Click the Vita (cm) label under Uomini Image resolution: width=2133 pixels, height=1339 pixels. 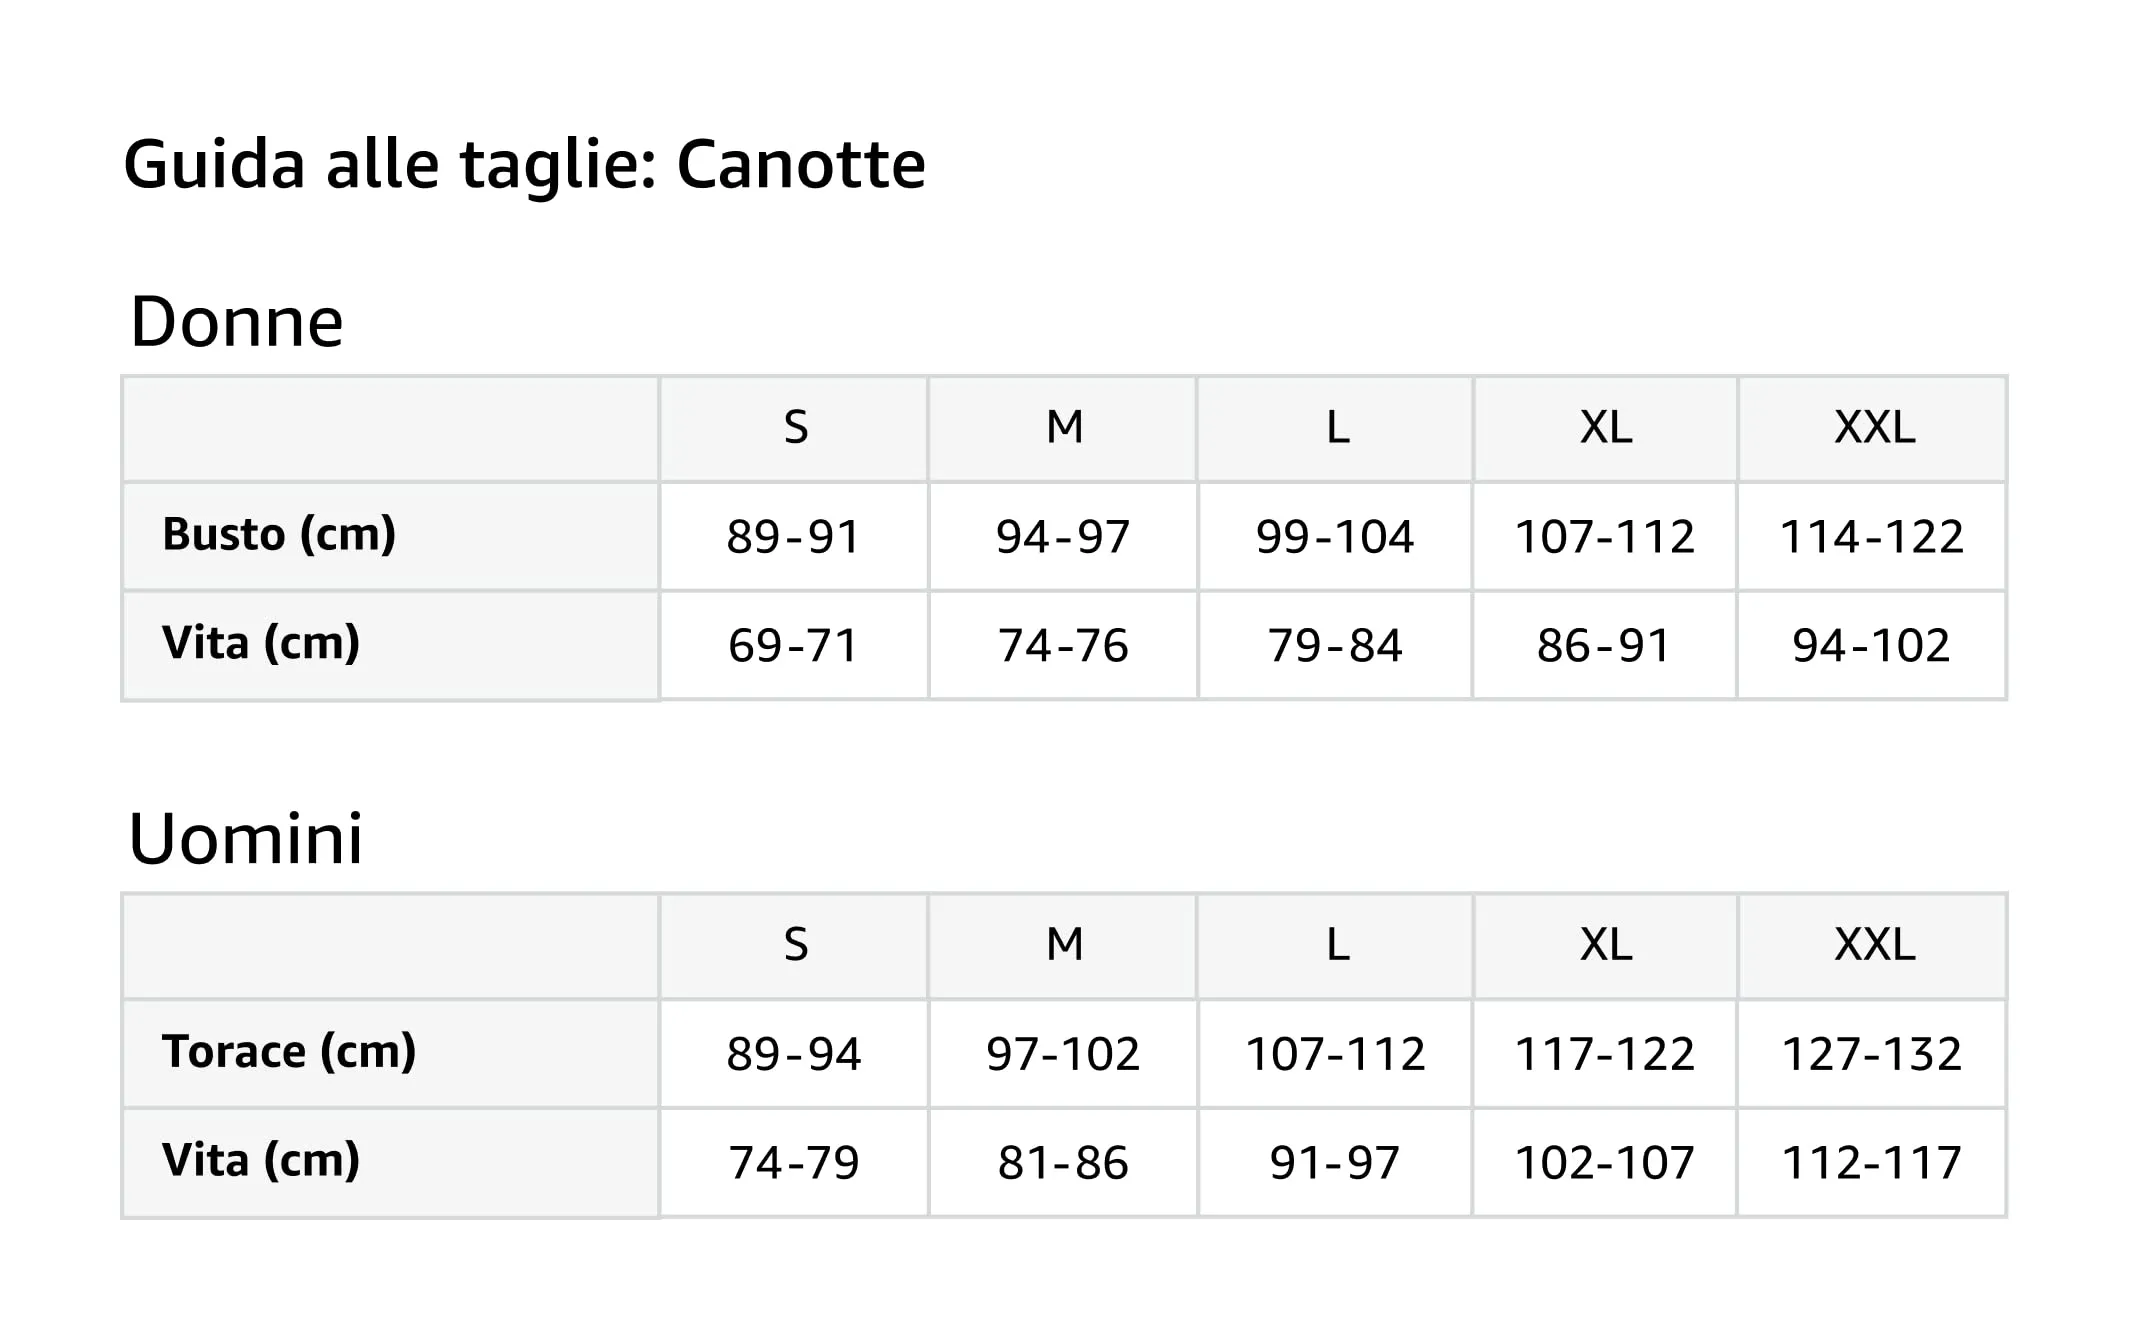(x=261, y=1160)
